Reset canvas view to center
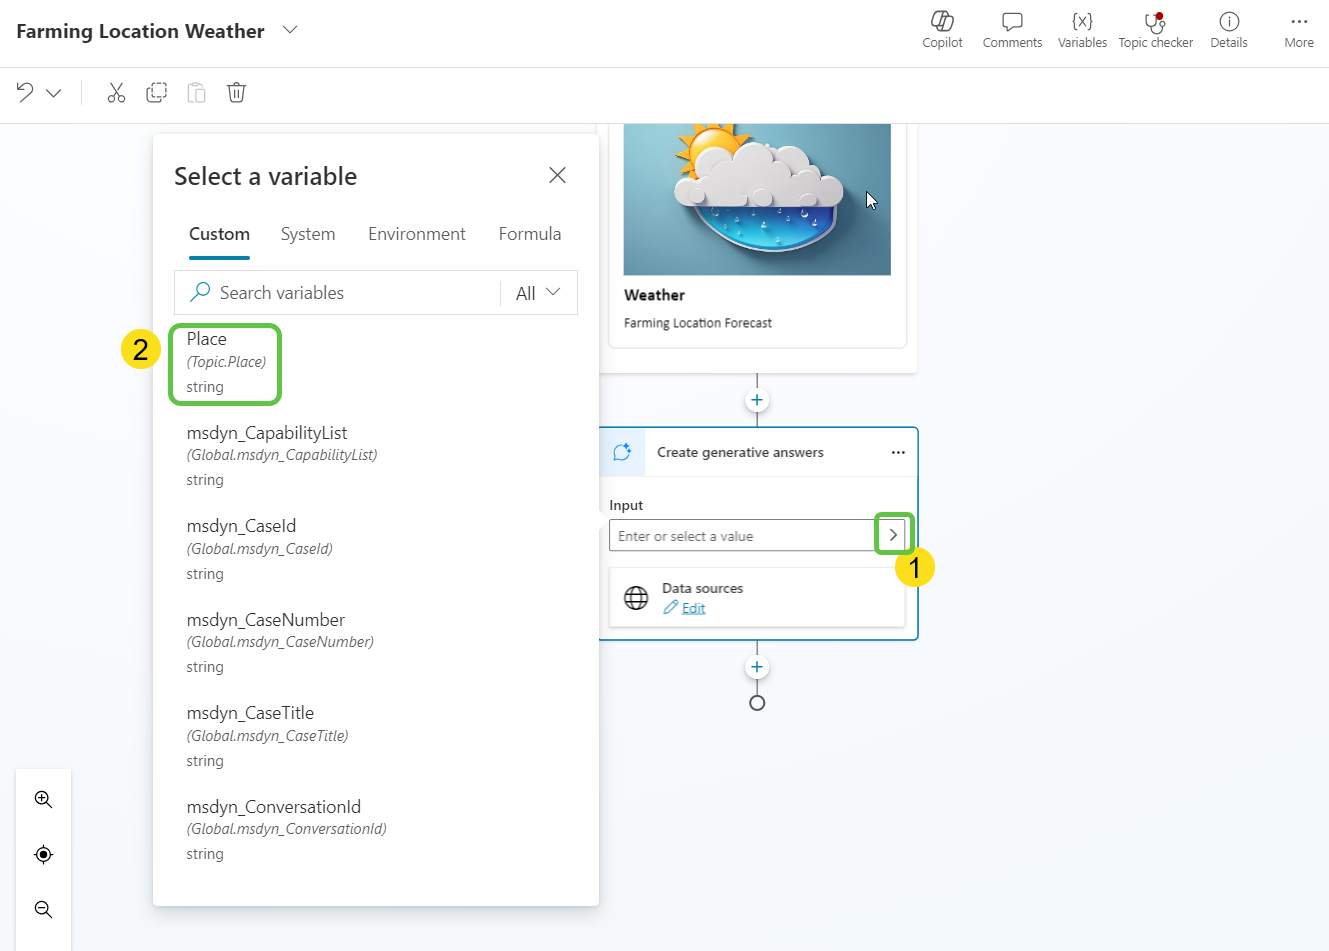The width and height of the screenshot is (1329, 951). click(x=43, y=855)
